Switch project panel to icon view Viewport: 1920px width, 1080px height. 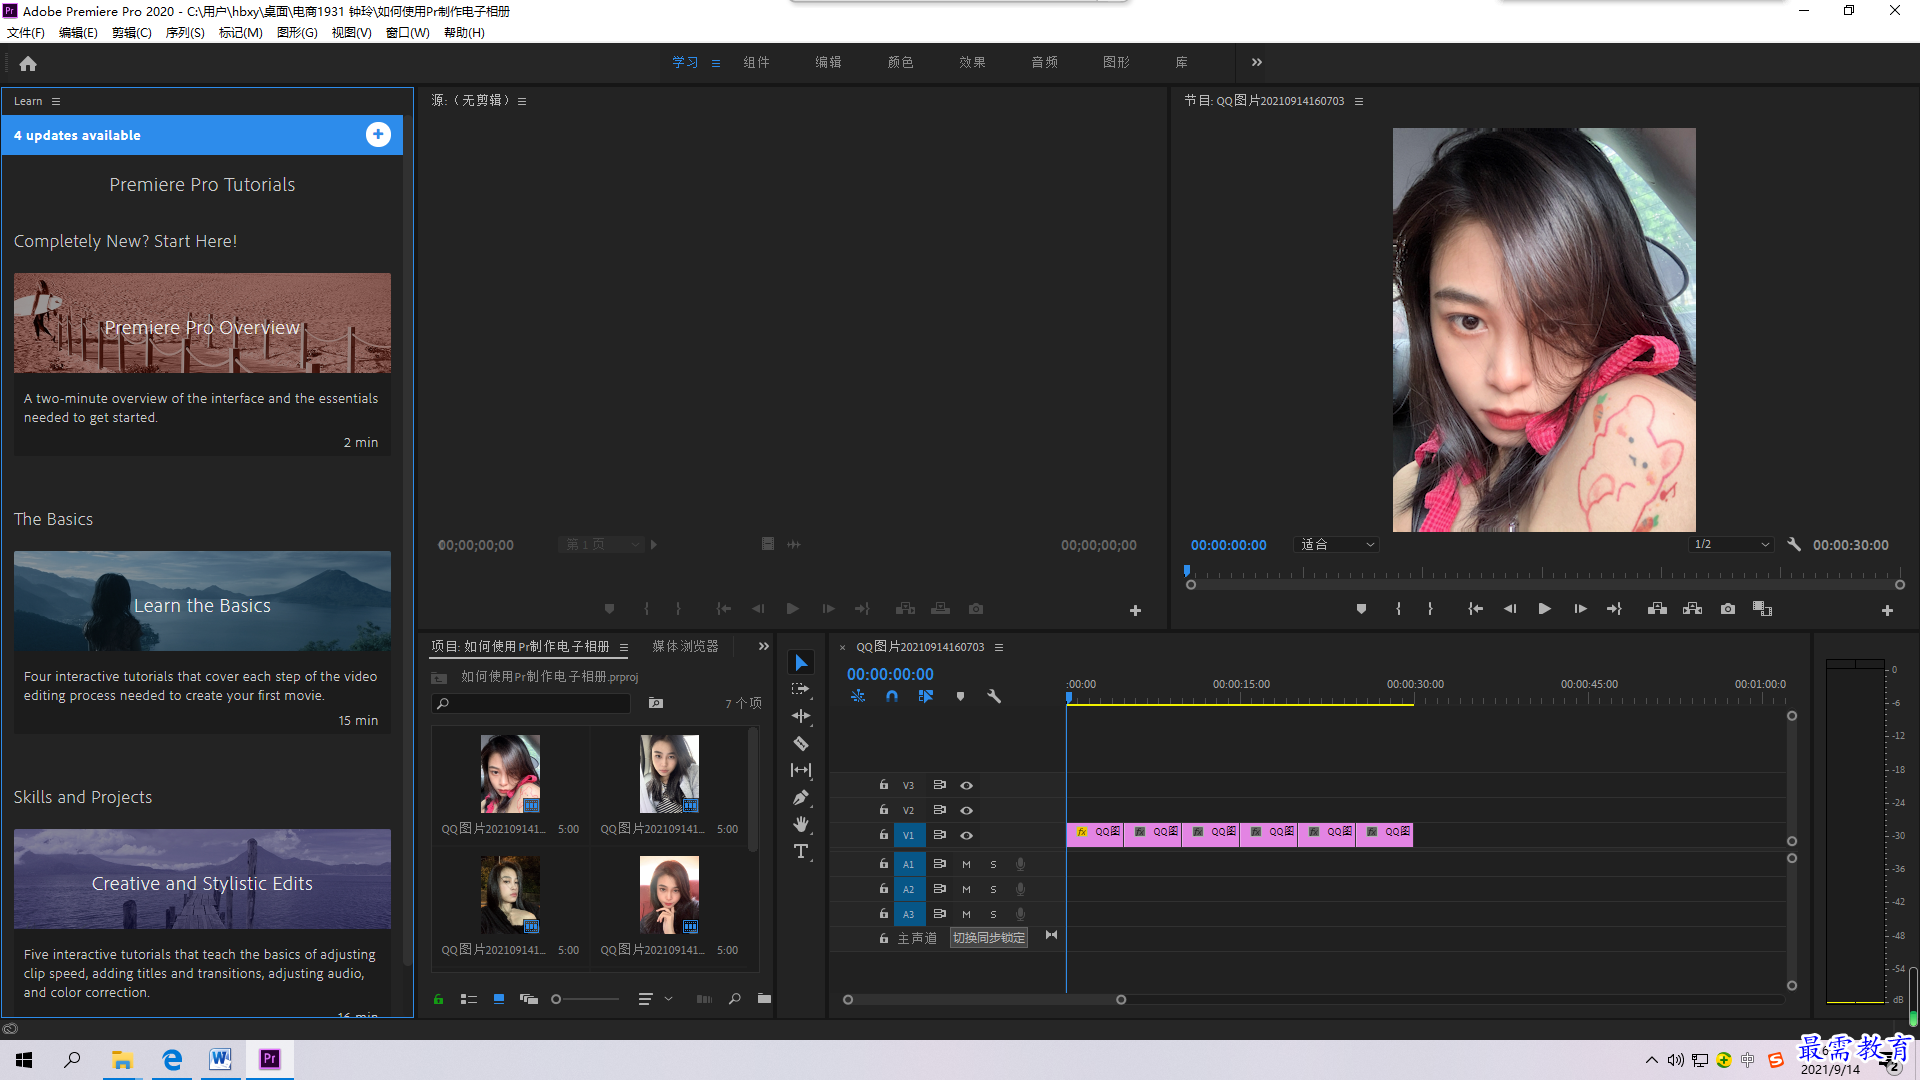(x=499, y=998)
